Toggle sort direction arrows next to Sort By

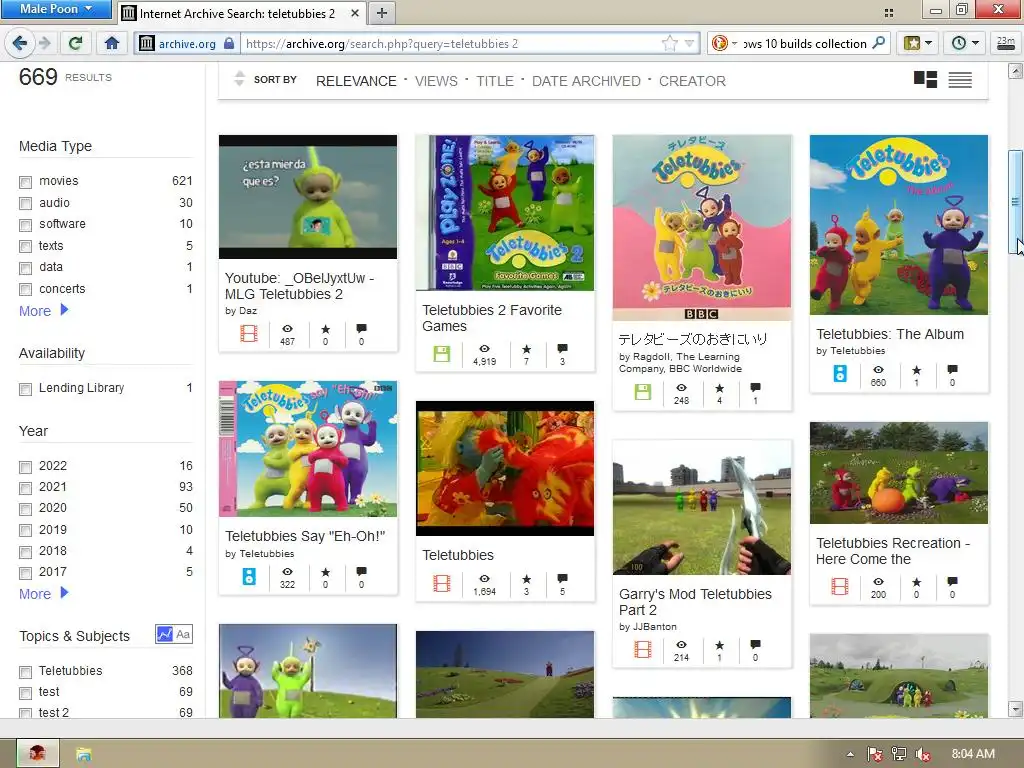click(x=240, y=79)
